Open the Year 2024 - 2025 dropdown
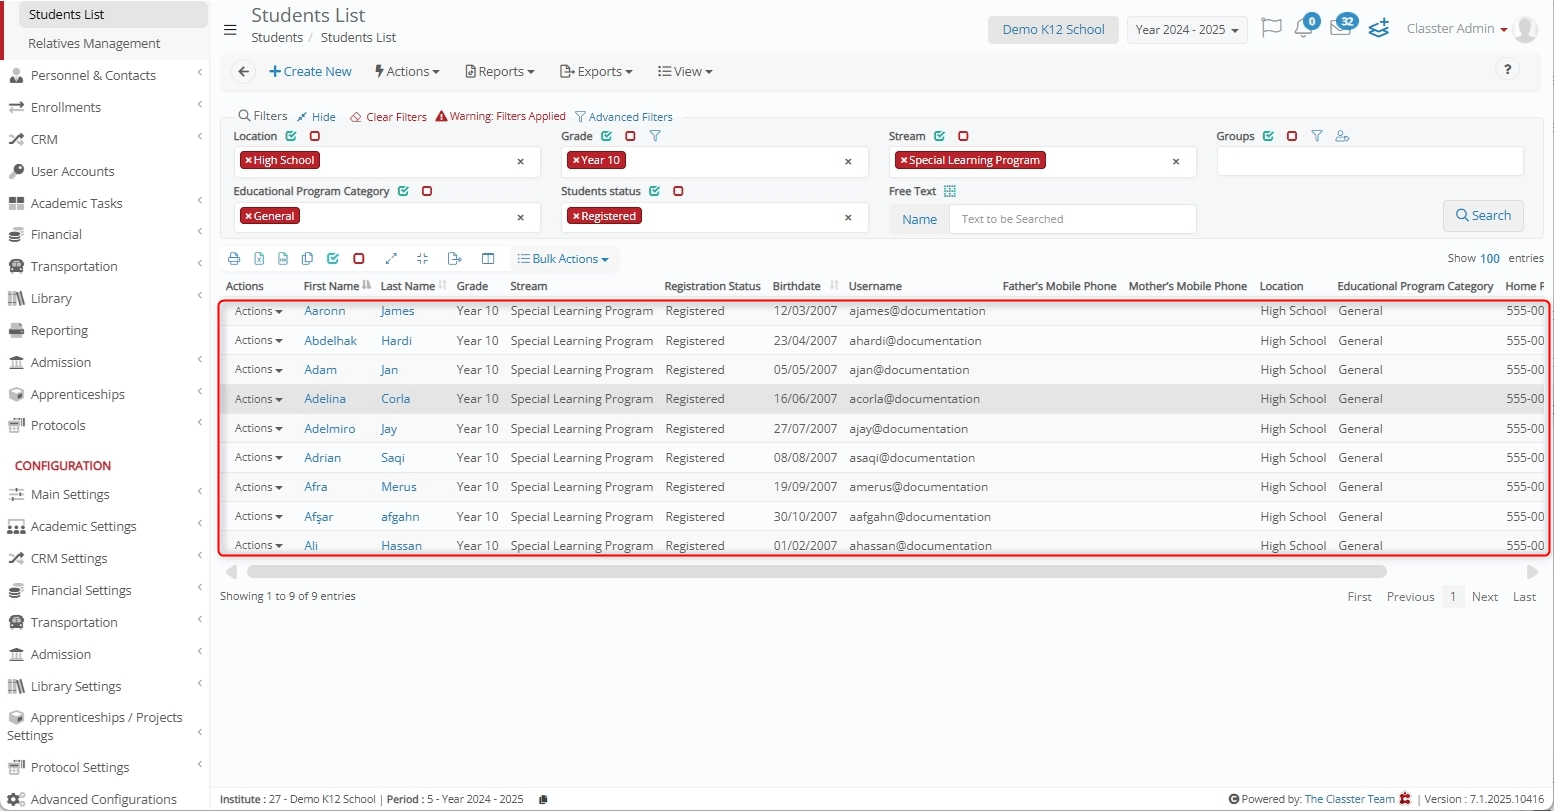Image resolution: width=1554 pixels, height=811 pixels. 1186,30
